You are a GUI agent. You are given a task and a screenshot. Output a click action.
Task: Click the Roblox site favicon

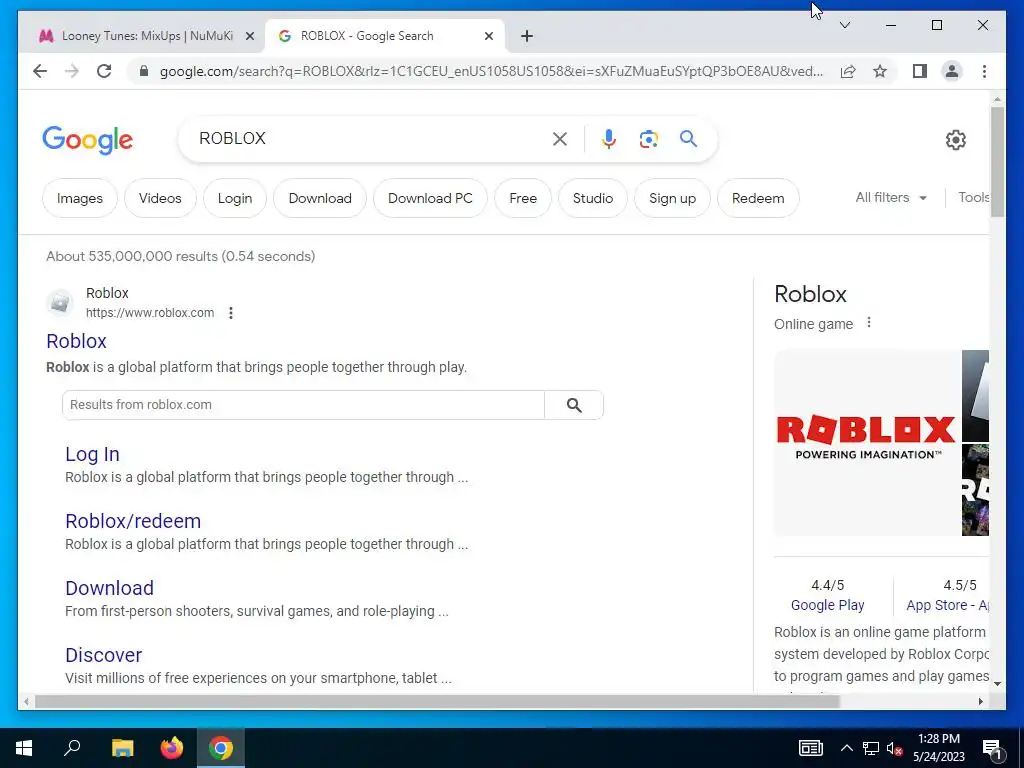[x=59, y=302]
